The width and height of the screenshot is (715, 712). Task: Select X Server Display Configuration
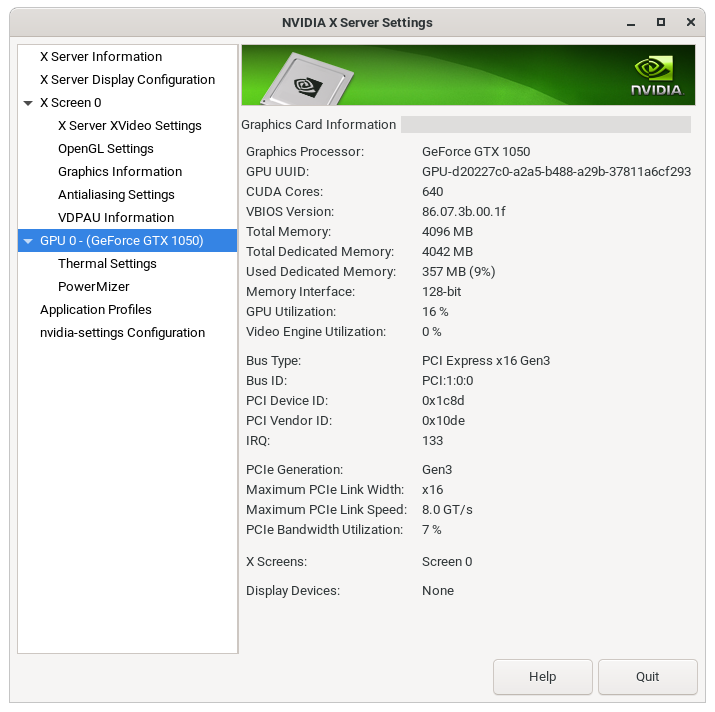[x=127, y=80]
